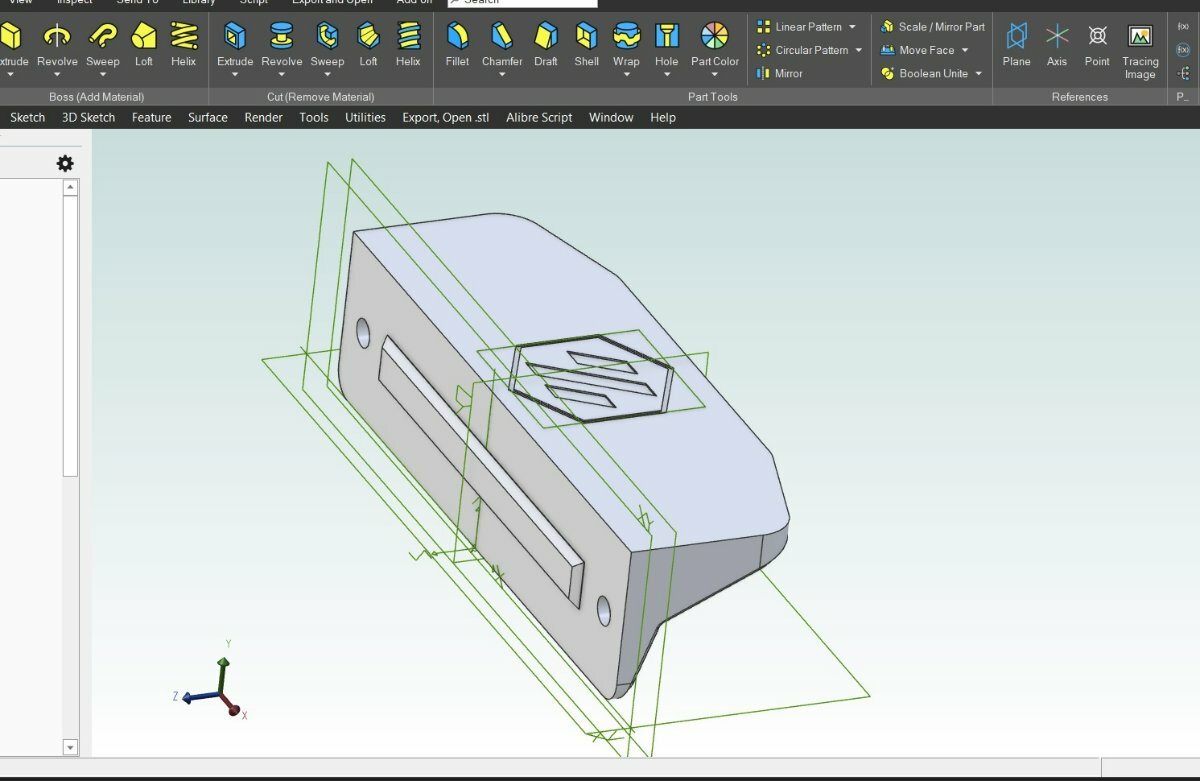Image resolution: width=1200 pixels, height=781 pixels.
Task: Click the explorer panel scrollbar thumb
Action: pos(70,335)
